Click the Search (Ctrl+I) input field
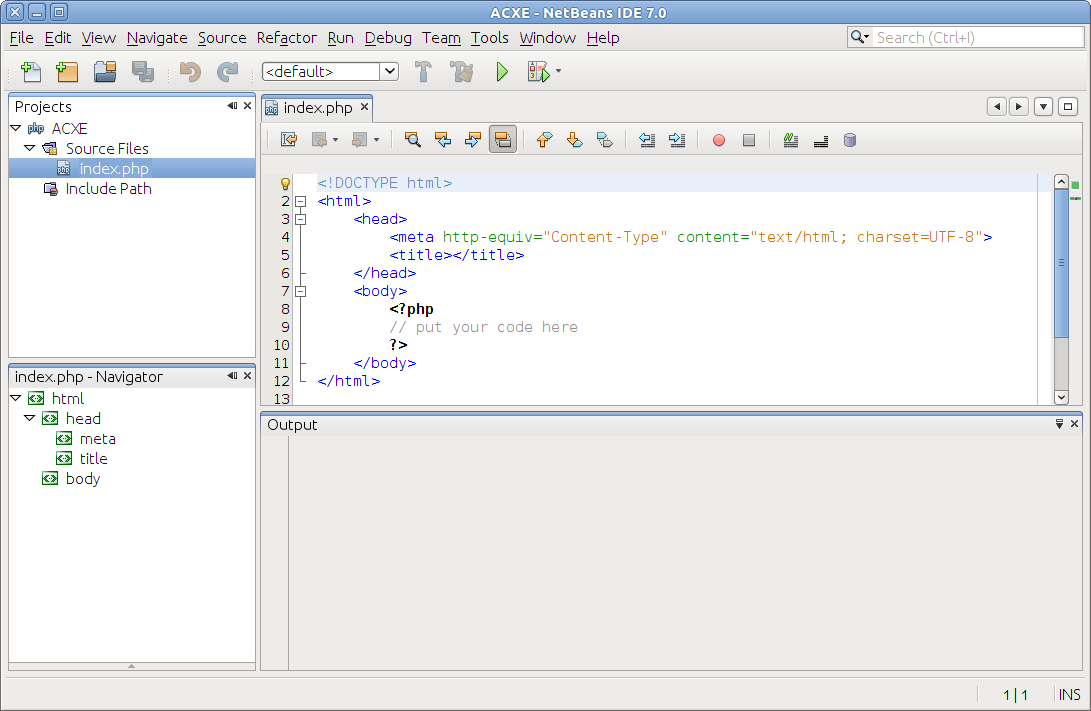This screenshot has width=1091, height=711. (973, 37)
